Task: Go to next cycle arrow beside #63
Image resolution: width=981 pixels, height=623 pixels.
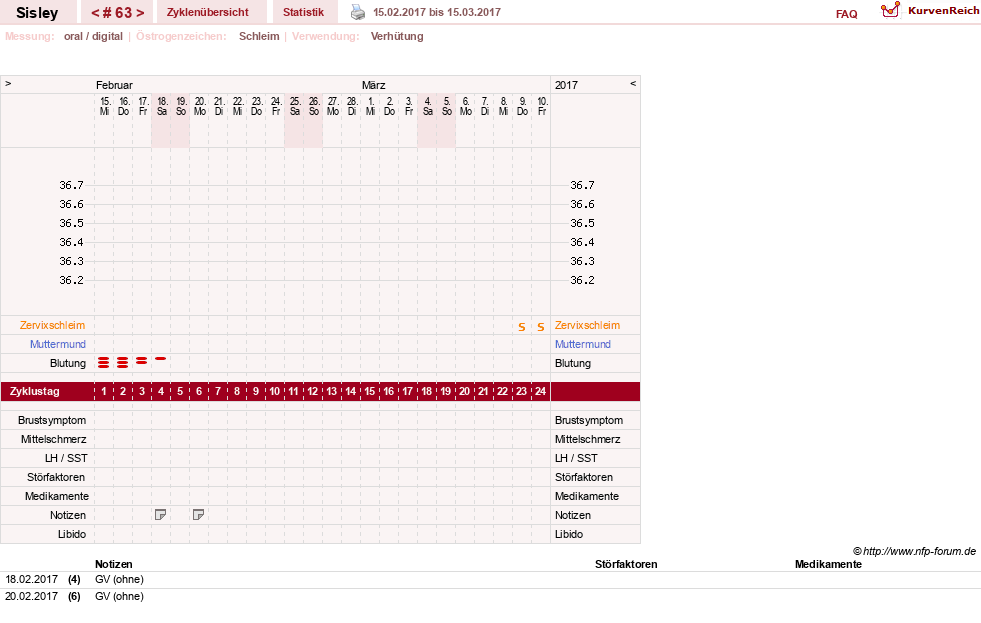Action: (140, 13)
